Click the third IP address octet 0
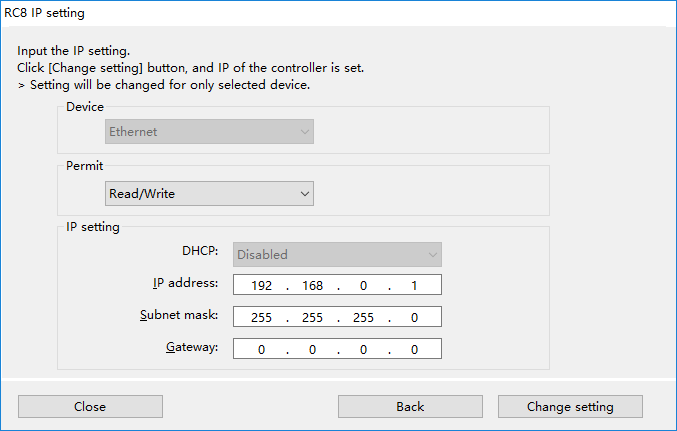 [x=363, y=285]
